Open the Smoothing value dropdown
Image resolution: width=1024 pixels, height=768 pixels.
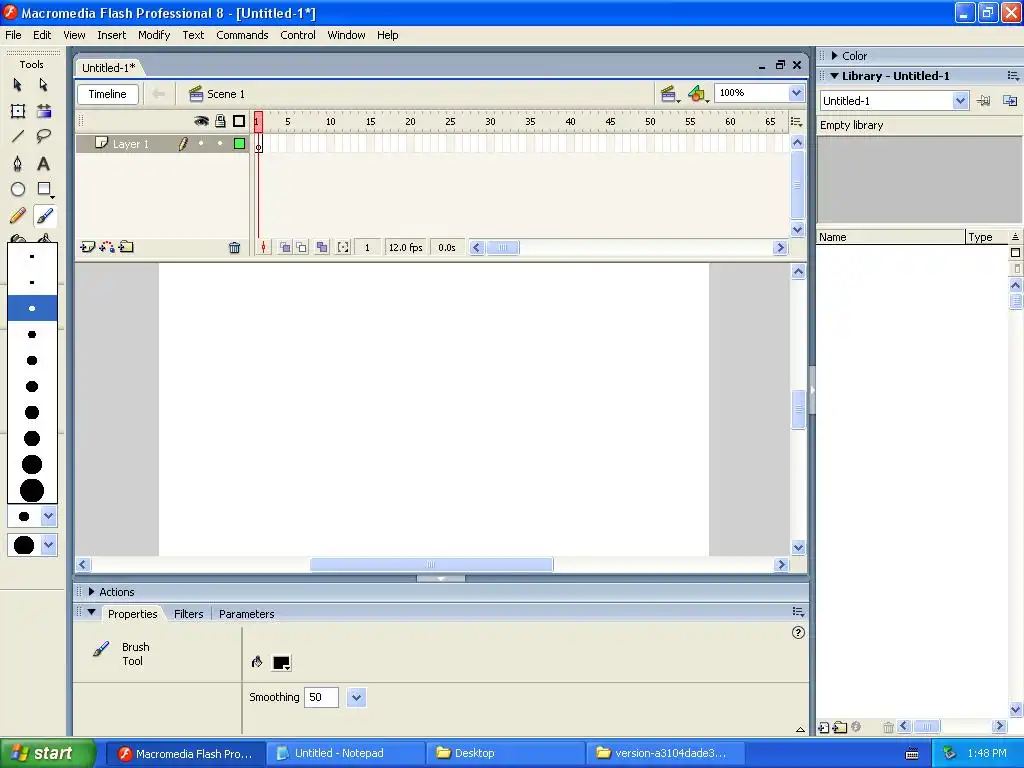[356, 697]
